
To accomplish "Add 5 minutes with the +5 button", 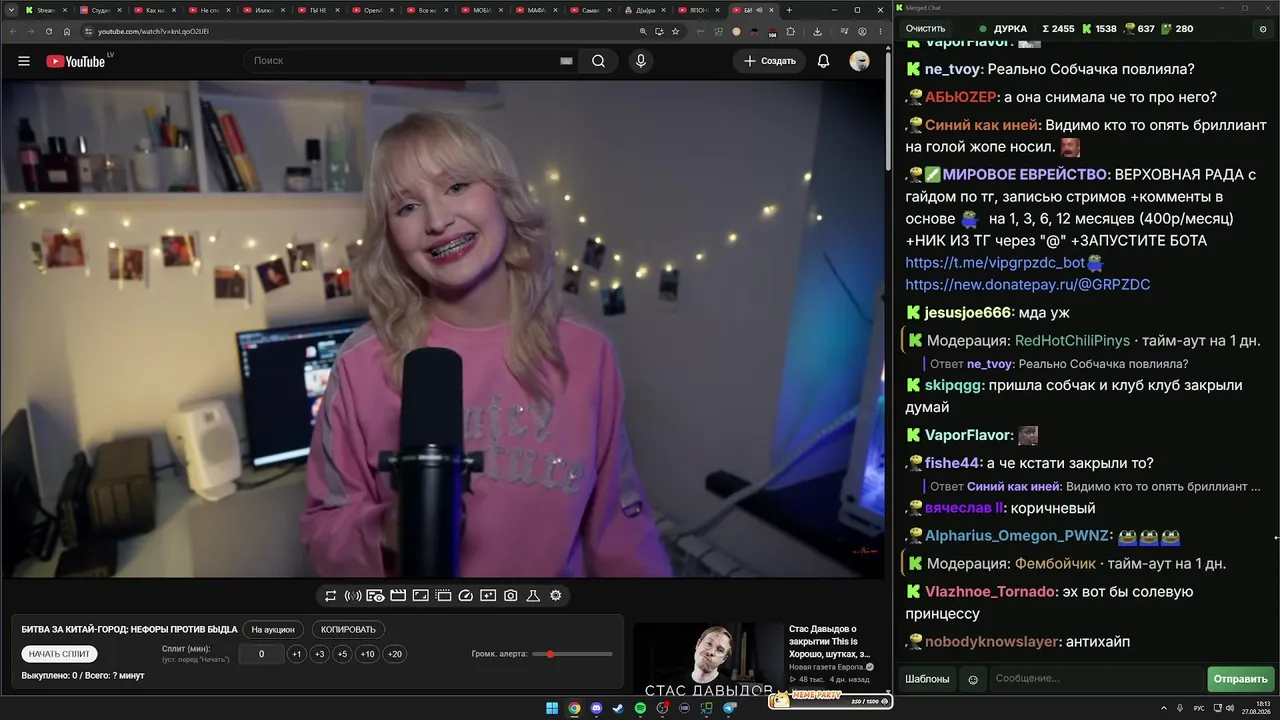I will [x=342, y=654].
